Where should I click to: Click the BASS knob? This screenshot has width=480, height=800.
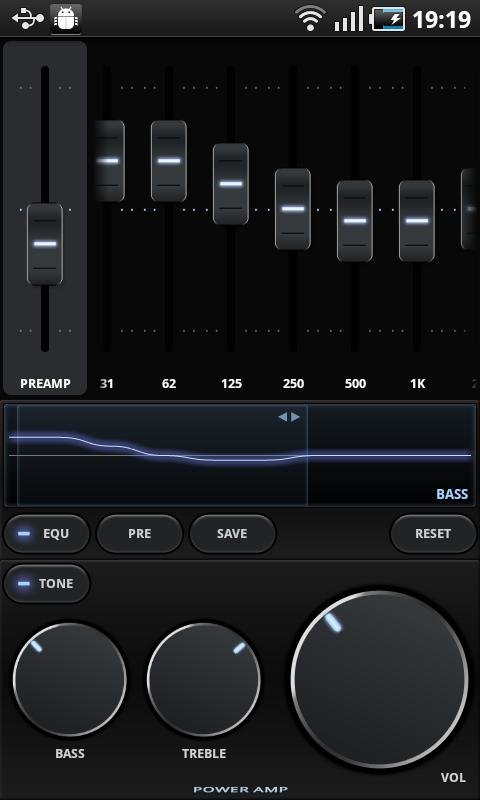pyautogui.click(x=70, y=679)
